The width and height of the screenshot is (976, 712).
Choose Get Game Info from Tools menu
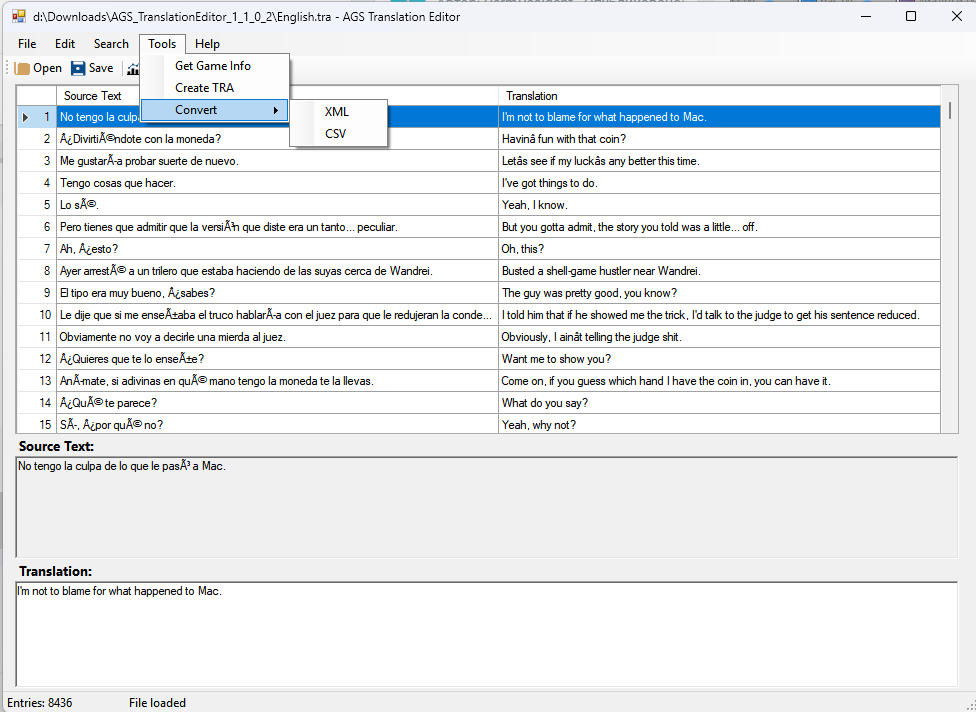215,66
